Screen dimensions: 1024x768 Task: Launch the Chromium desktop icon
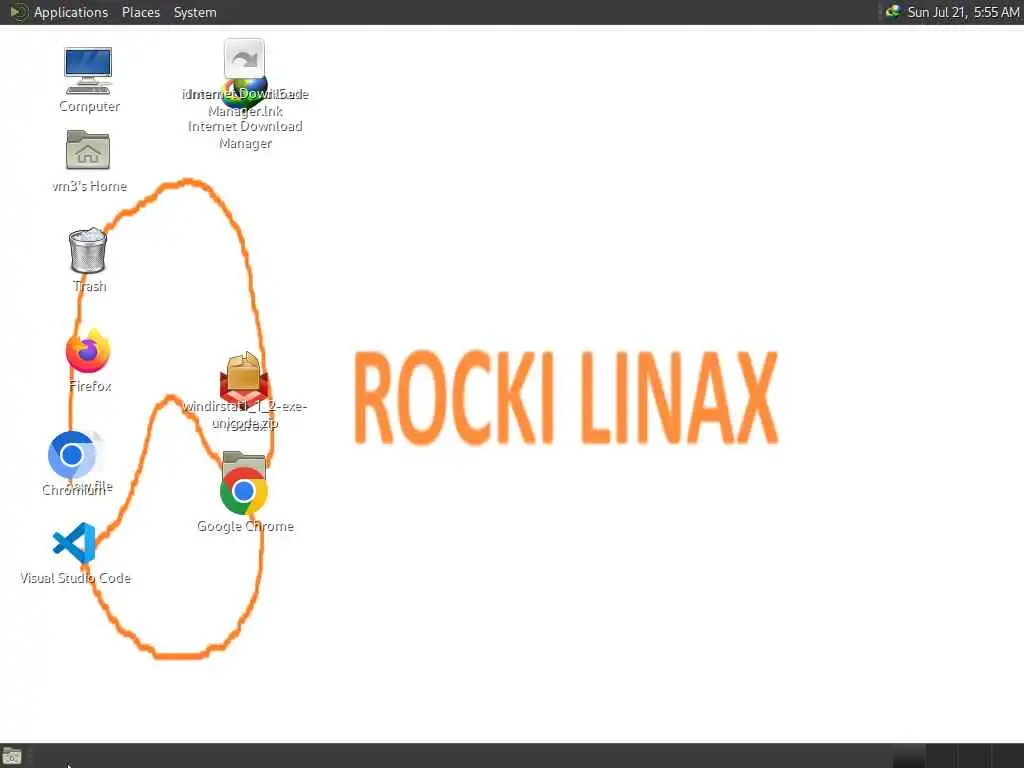[72, 455]
